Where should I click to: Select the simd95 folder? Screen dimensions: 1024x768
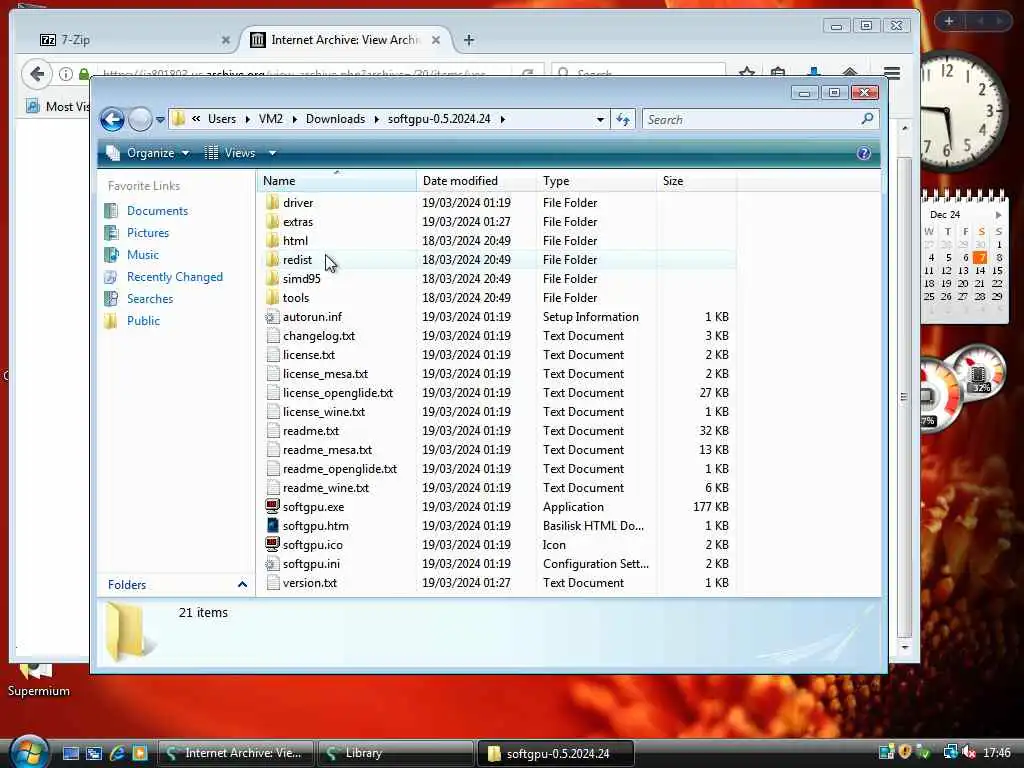[301, 279]
